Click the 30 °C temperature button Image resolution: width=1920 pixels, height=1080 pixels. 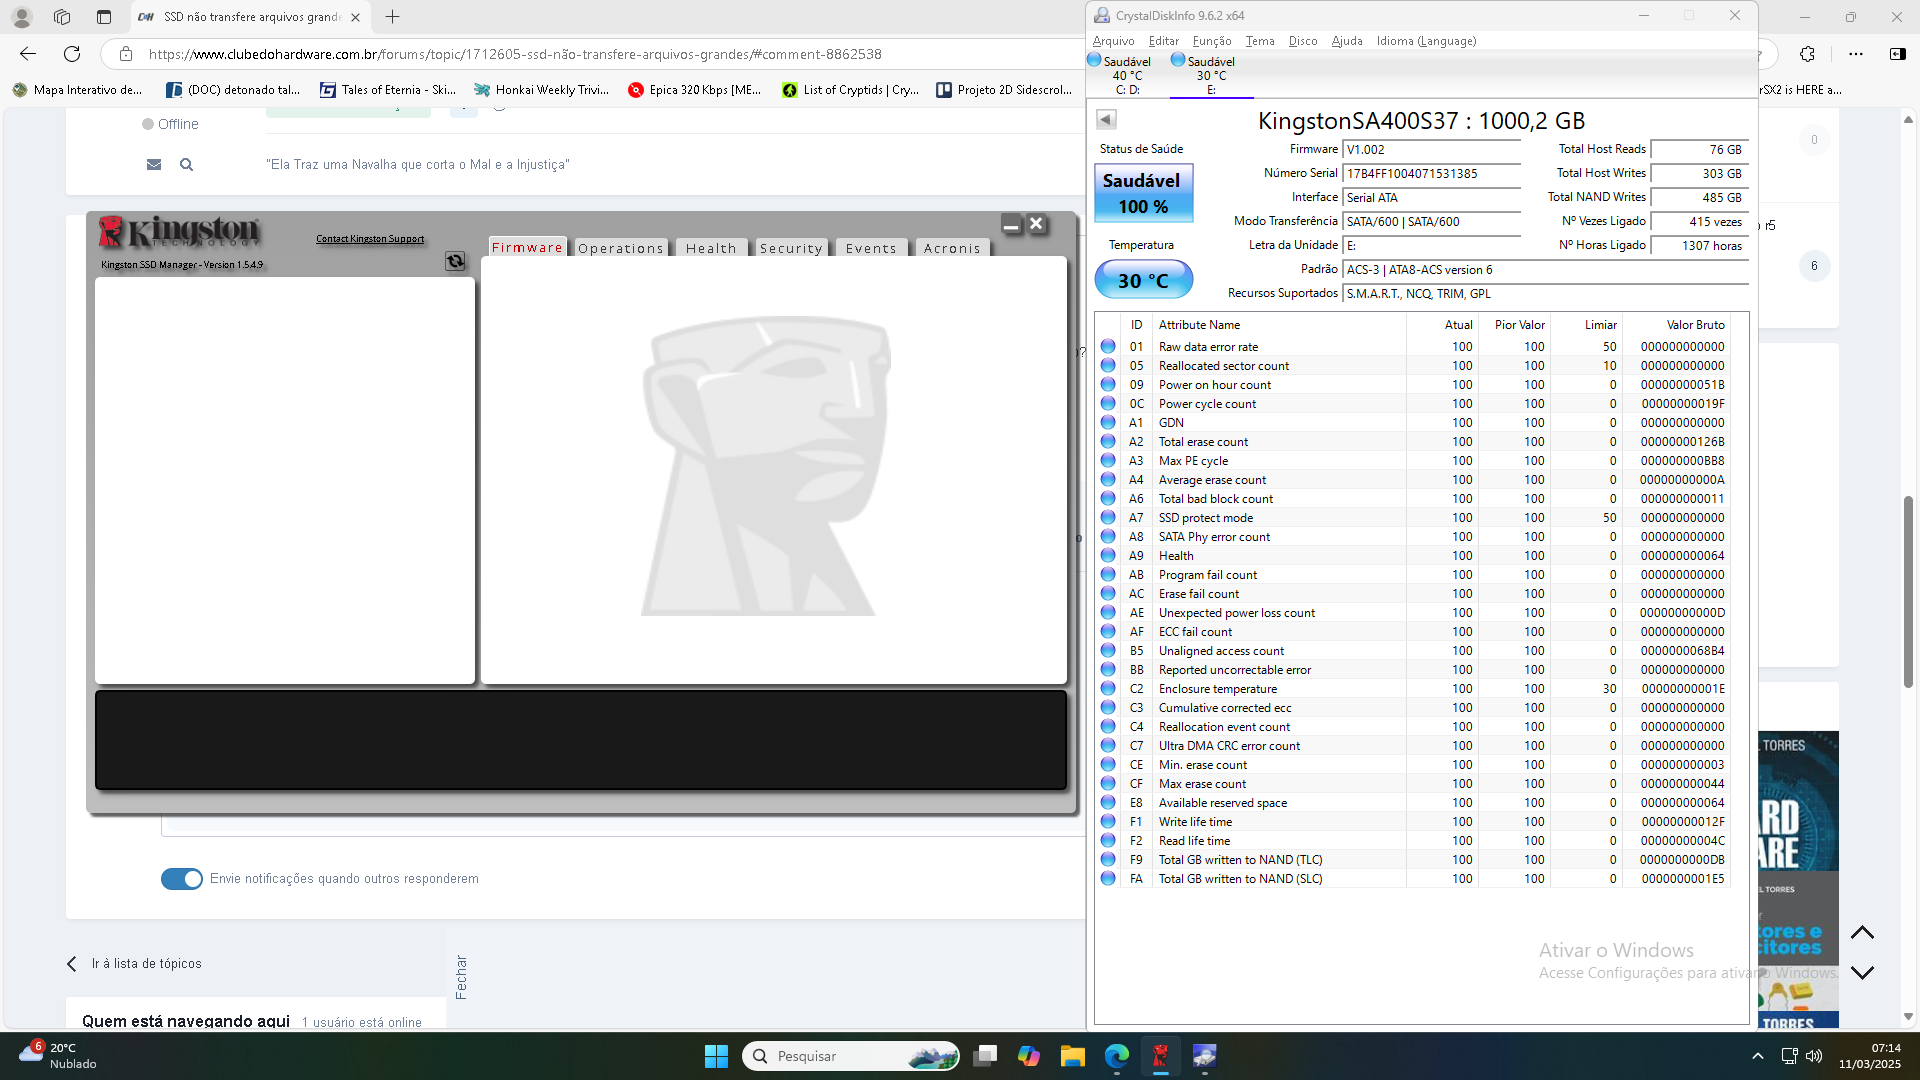click(x=1143, y=280)
